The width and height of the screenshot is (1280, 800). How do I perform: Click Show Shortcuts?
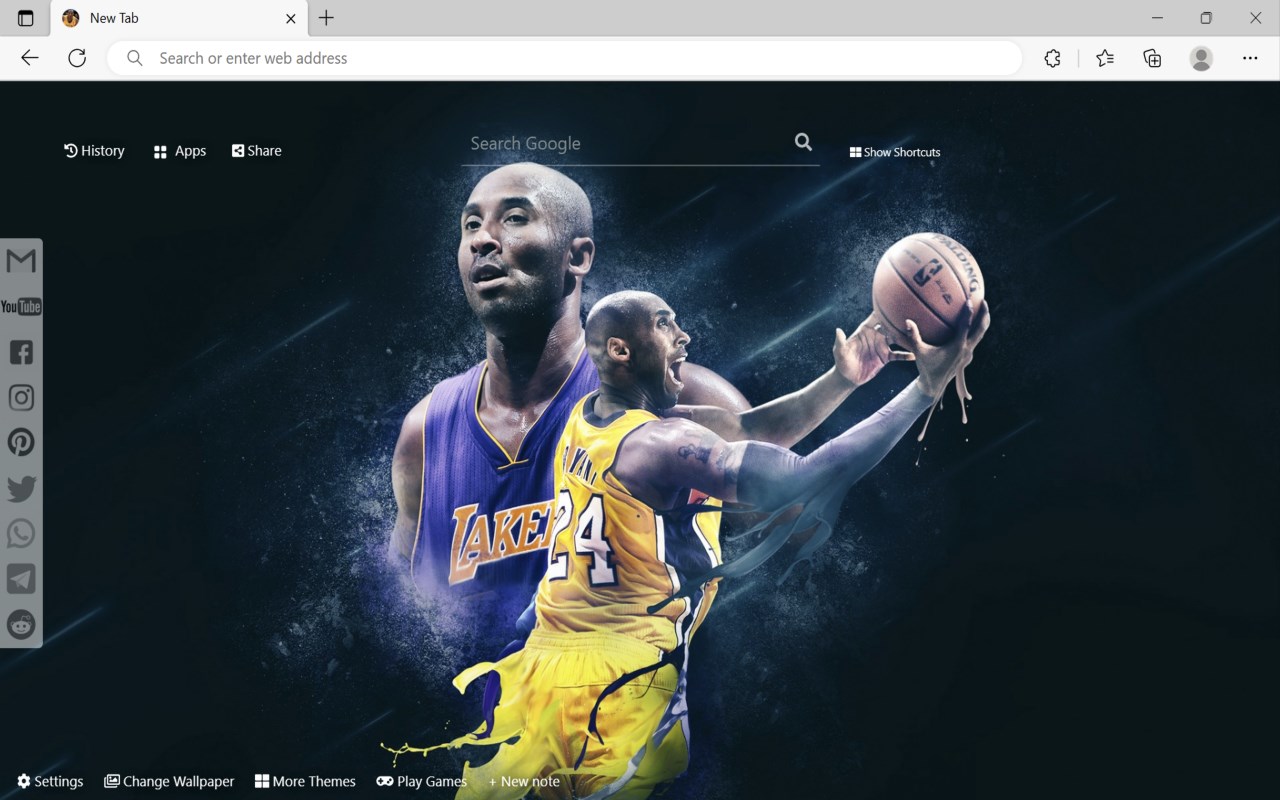(895, 152)
